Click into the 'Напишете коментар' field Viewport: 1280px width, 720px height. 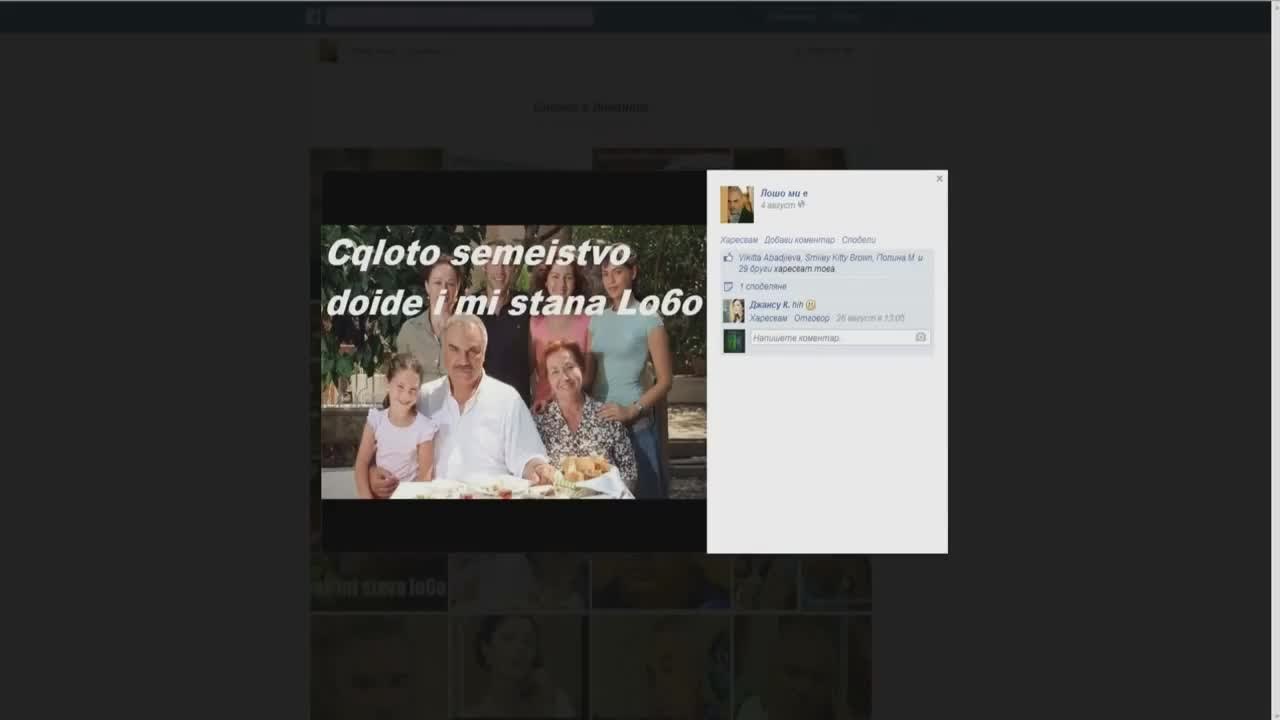830,338
